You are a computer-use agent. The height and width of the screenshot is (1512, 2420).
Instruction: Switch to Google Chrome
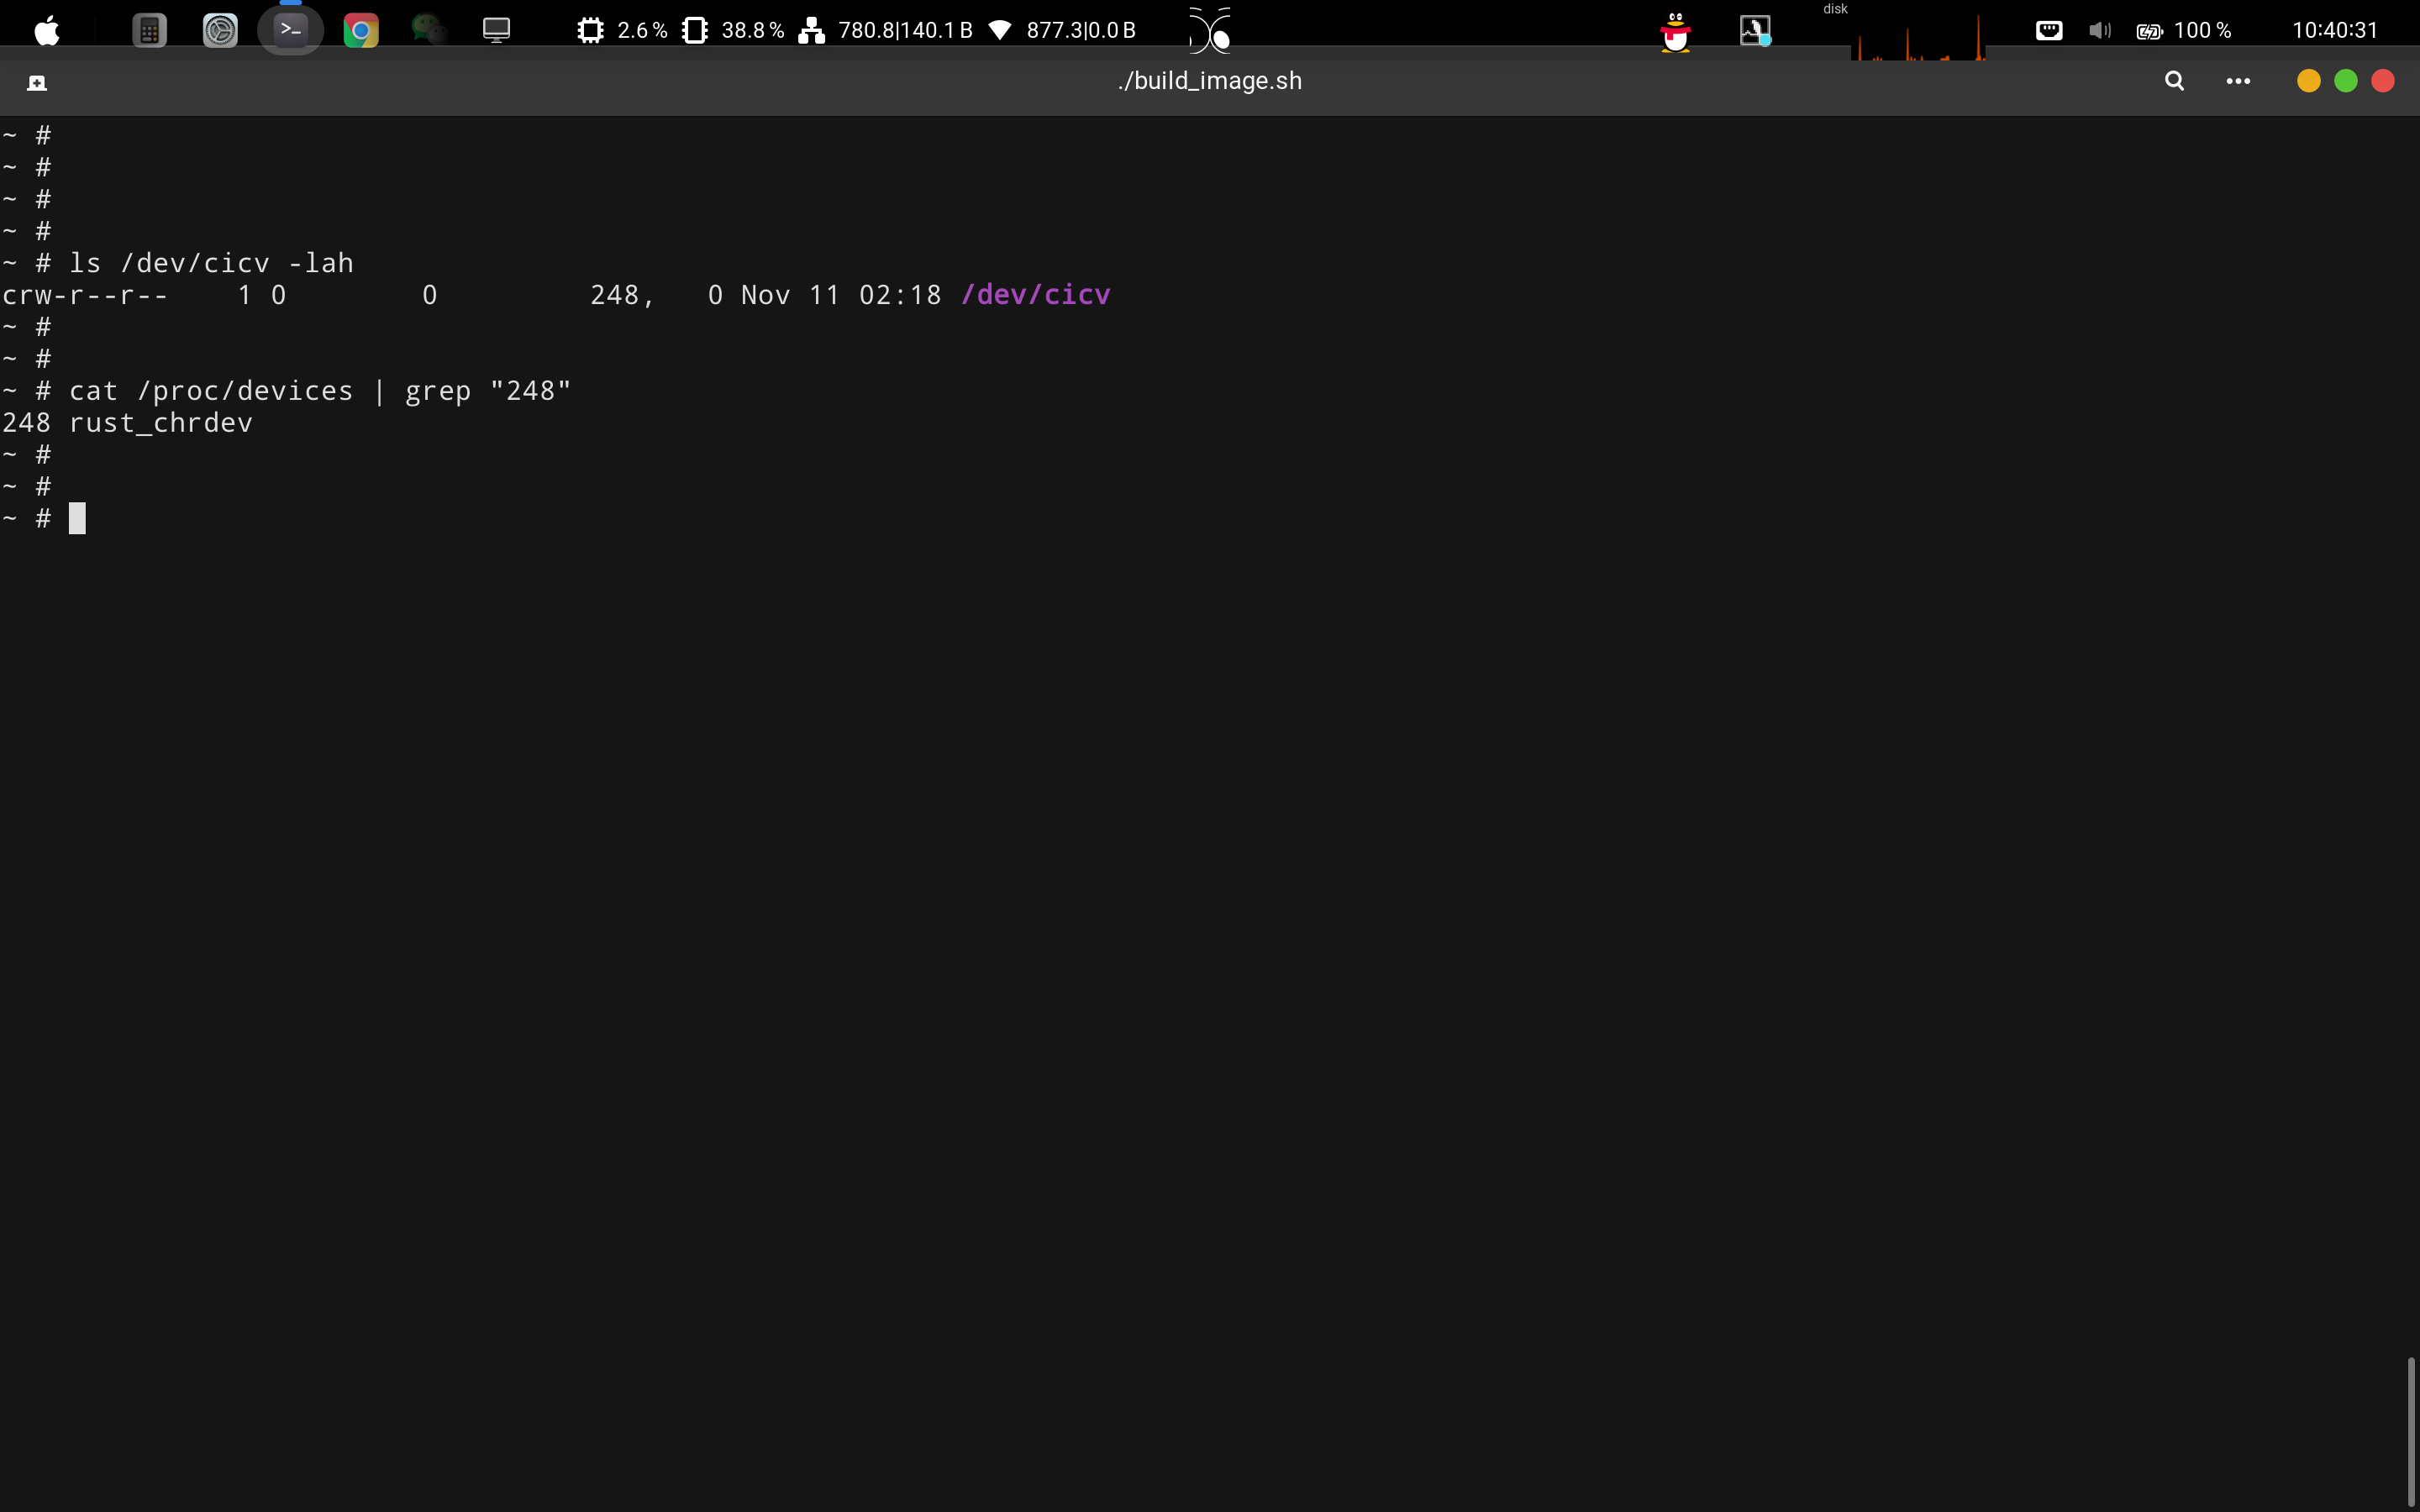(361, 30)
